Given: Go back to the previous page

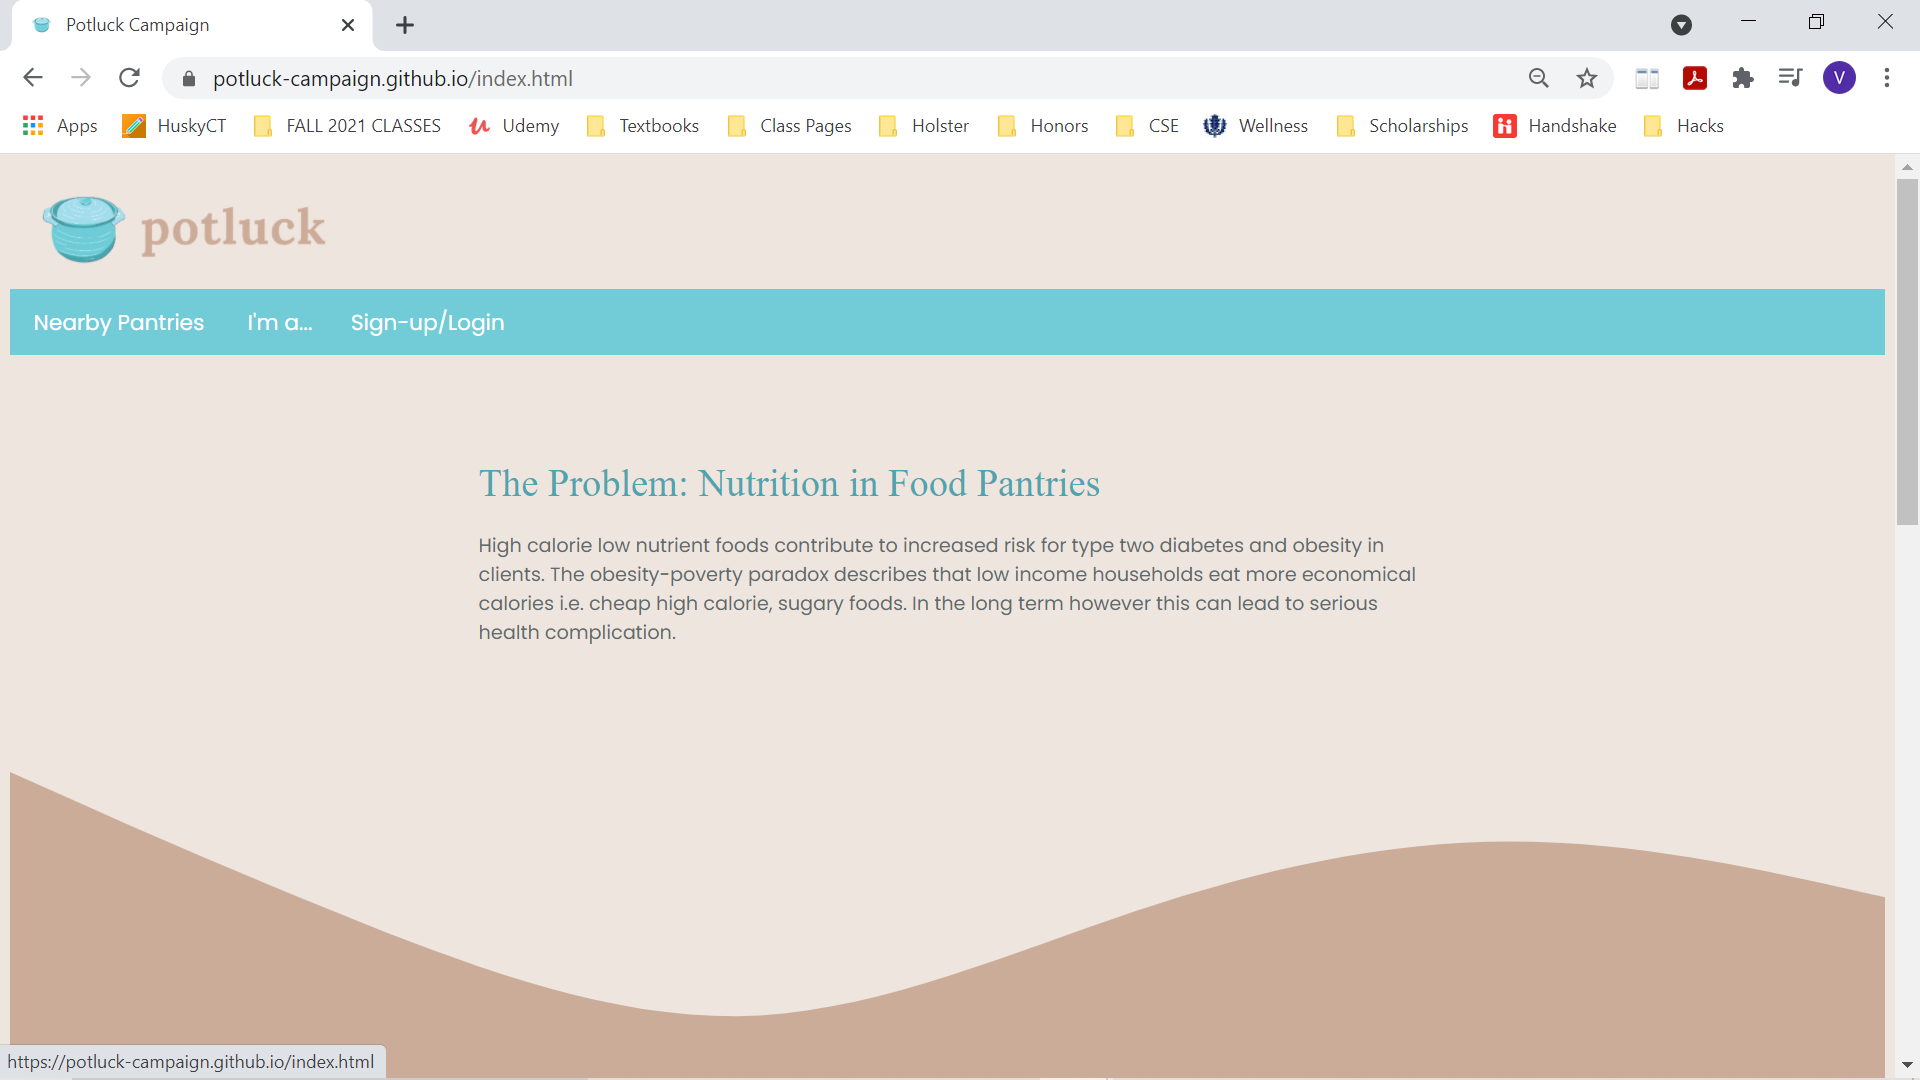Looking at the screenshot, I should [33, 78].
